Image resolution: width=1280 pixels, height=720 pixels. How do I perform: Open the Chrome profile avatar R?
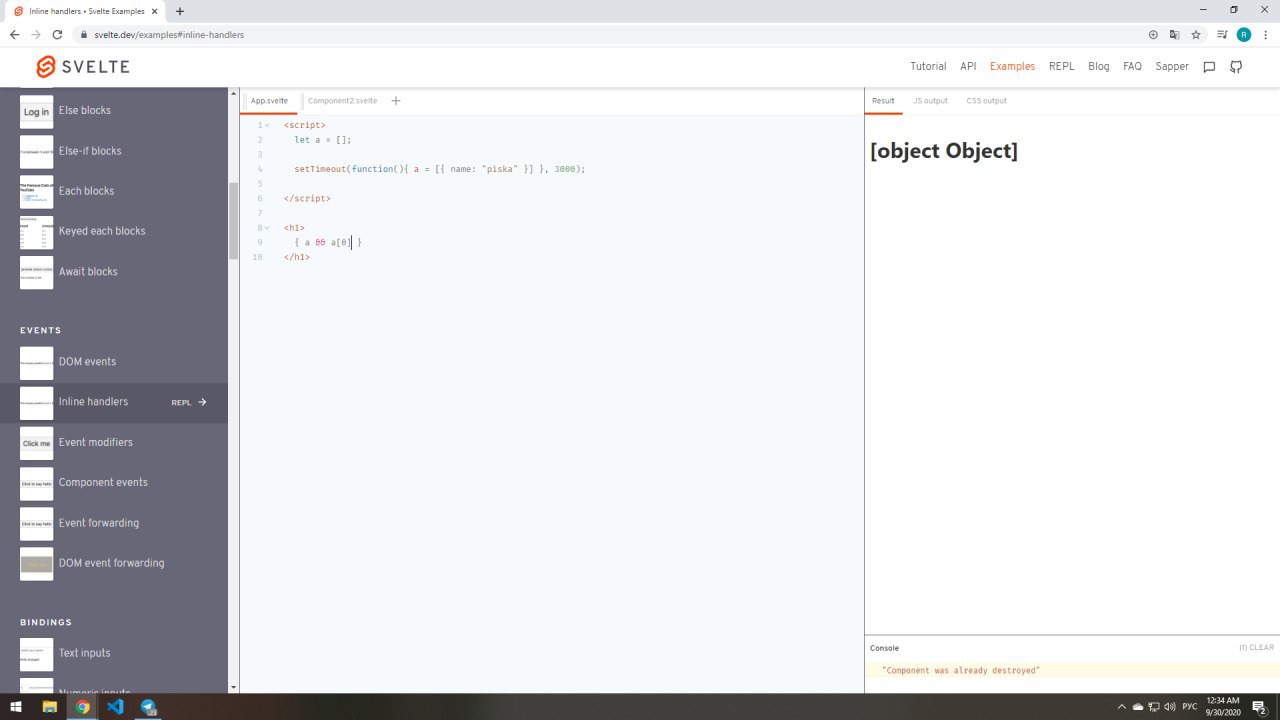coord(1244,34)
